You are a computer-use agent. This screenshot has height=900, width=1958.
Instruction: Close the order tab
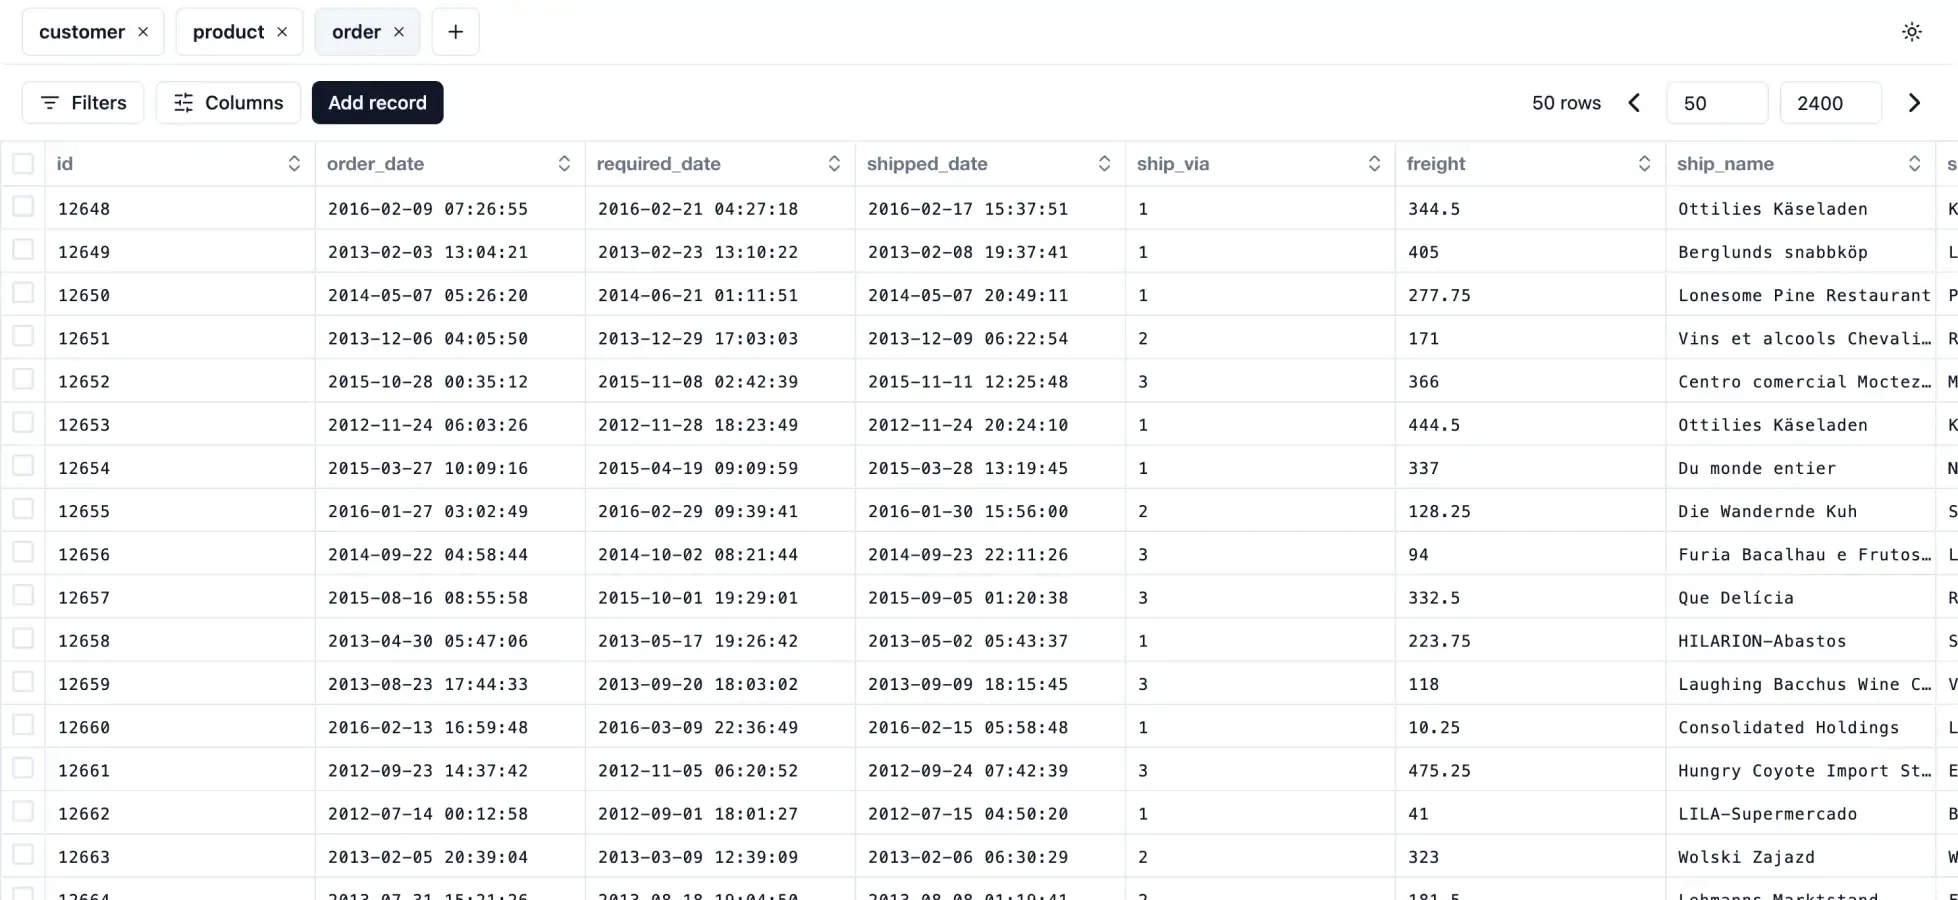click(399, 32)
